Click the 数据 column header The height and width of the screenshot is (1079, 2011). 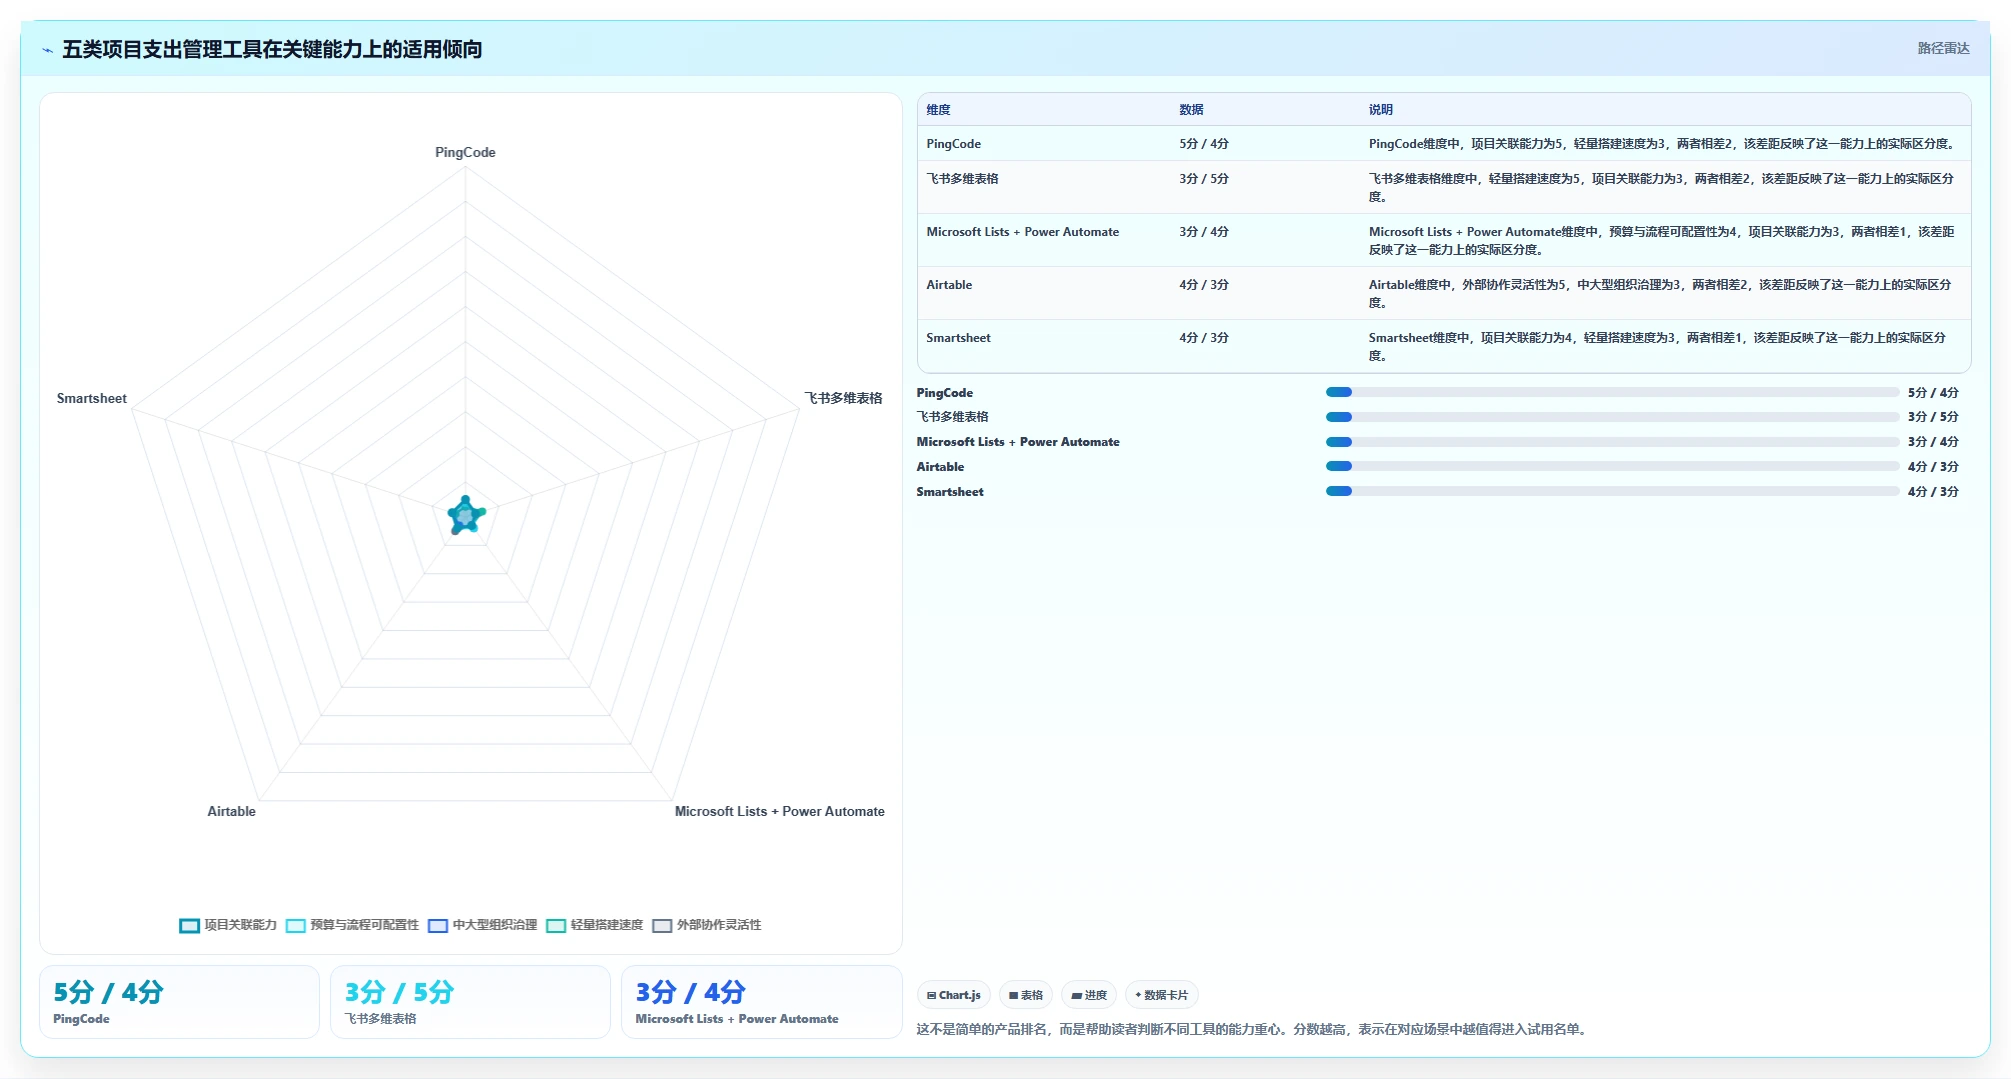[1191, 110]
